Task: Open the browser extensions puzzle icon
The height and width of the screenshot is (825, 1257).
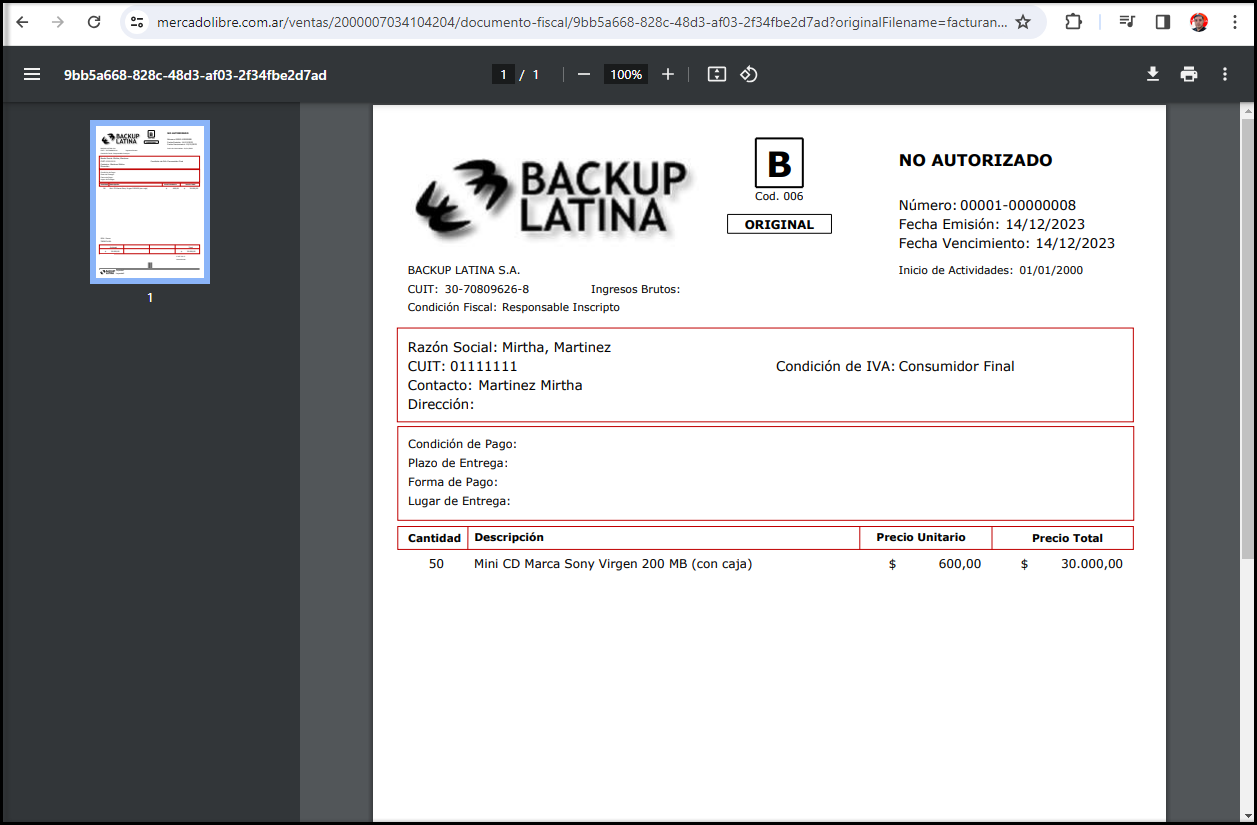Action: [1073, 22]
